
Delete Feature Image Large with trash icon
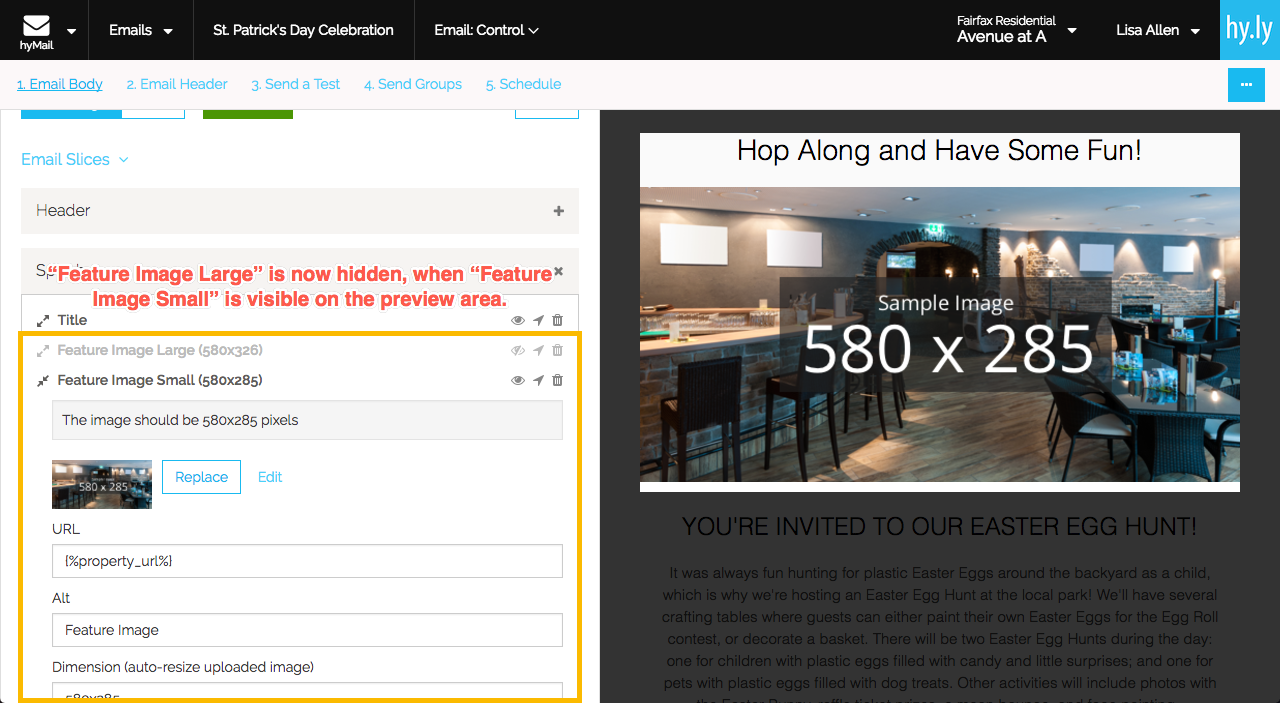(x=558, y=351)
